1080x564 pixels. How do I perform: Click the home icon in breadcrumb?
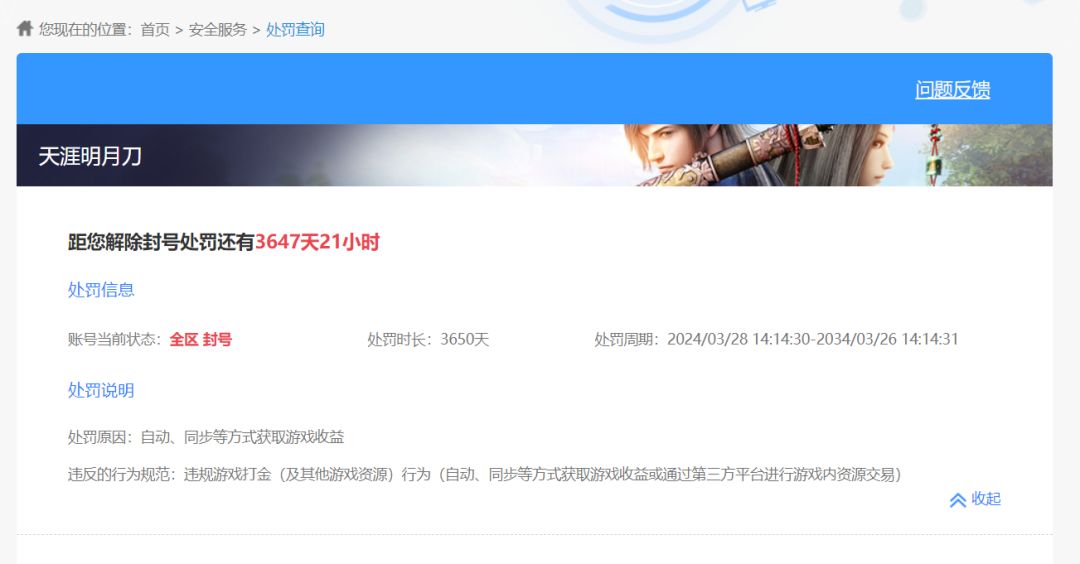point(25,28)
